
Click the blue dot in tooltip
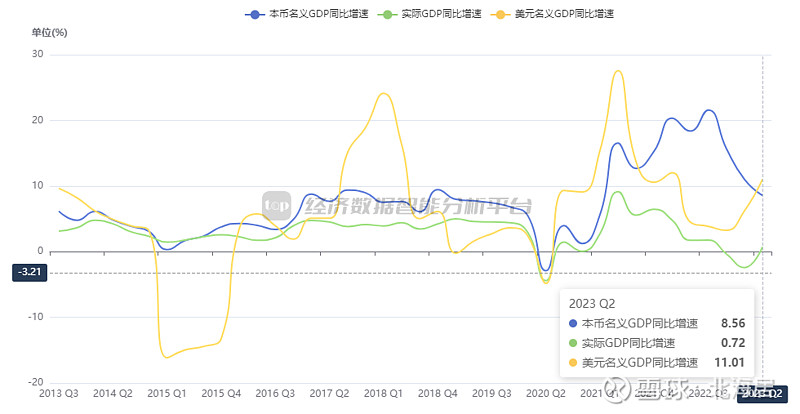[x=572, y=324]
